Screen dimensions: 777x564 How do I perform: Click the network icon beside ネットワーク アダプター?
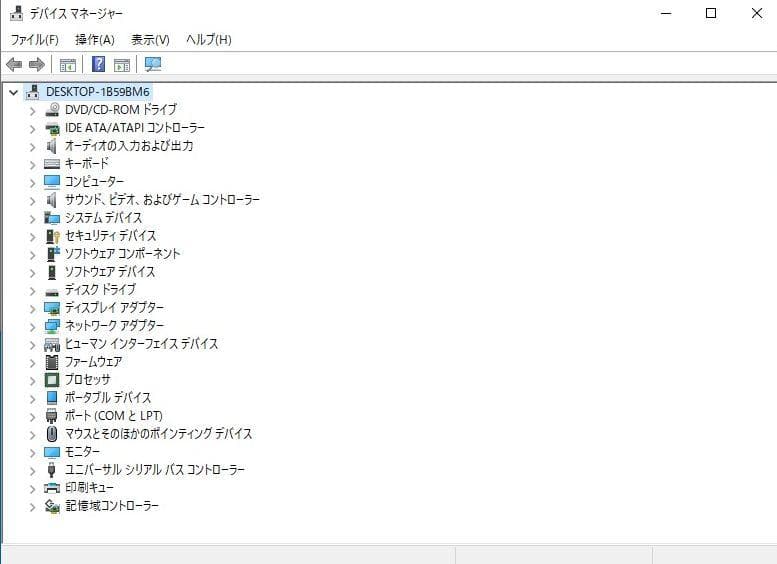(52, 326)
